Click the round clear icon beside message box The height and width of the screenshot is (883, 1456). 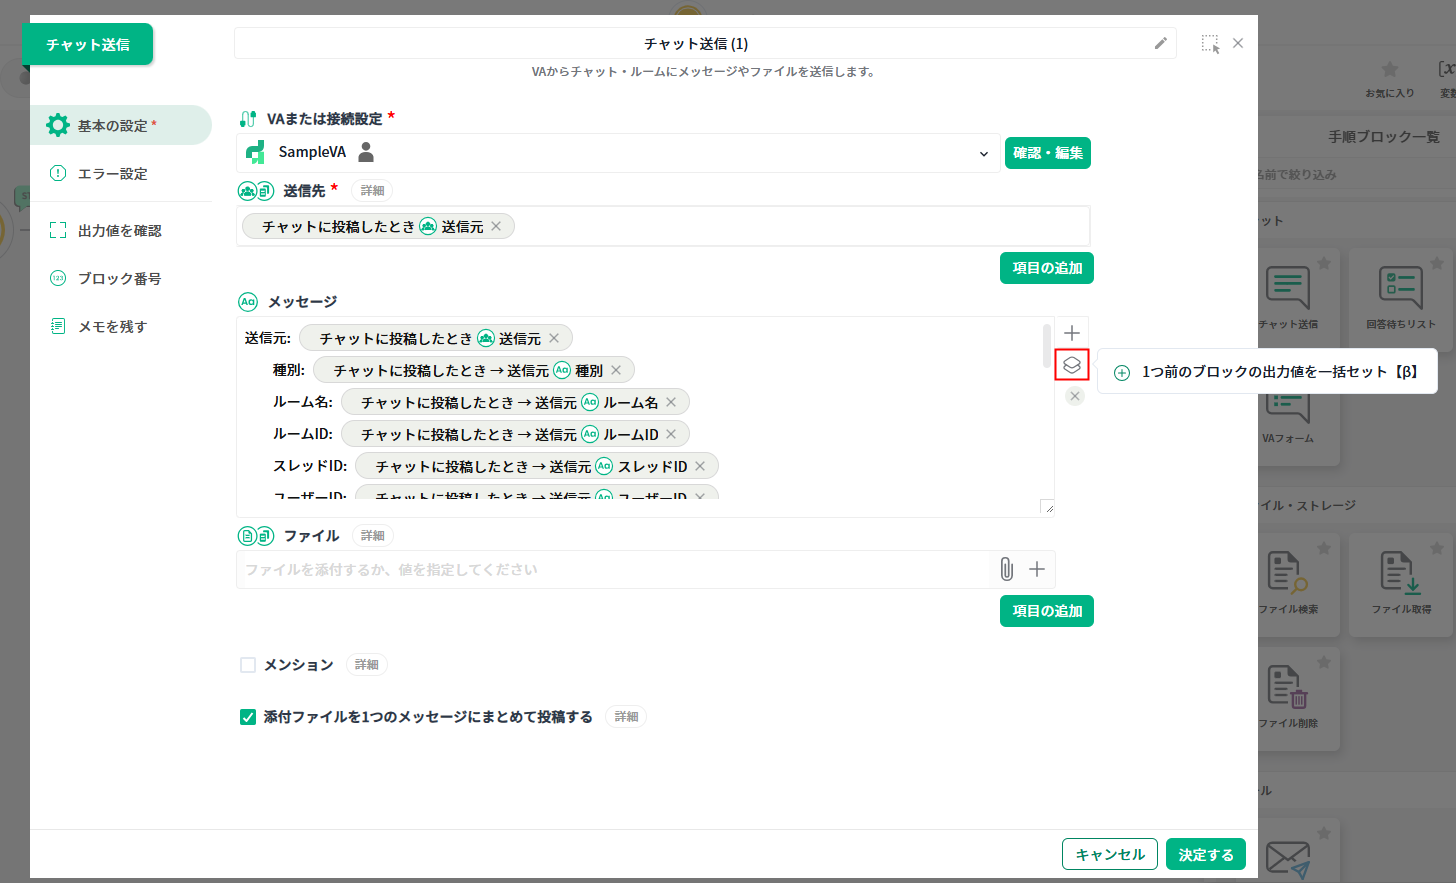click(x=1075, y=396)
